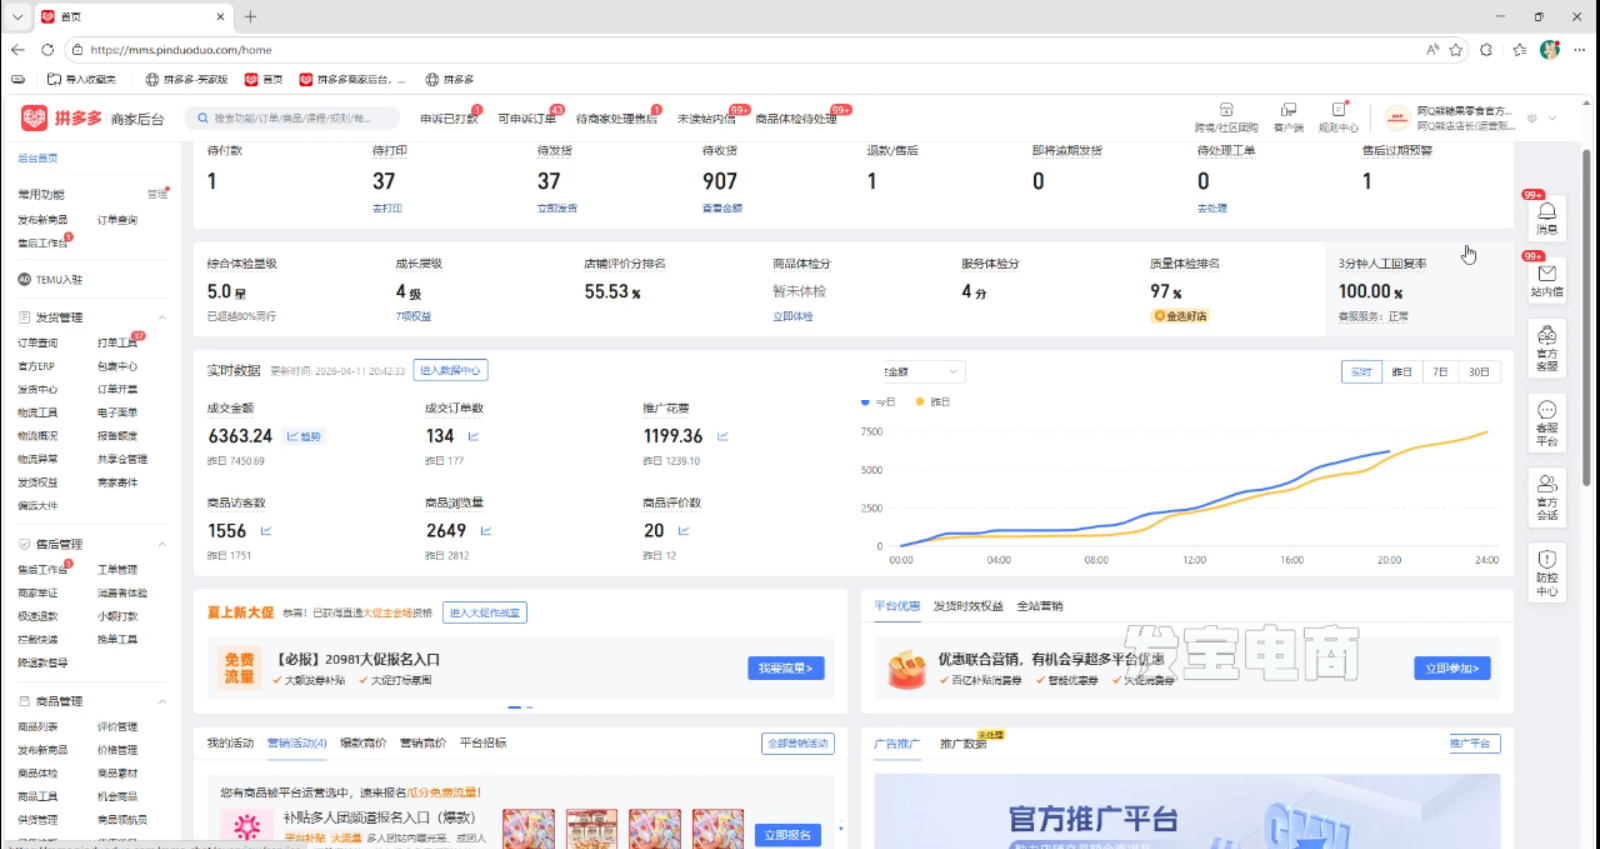Open the 消息 bell notifications icon
The height and width of the screenshot is (849, 1600).
tap(1546, 217)
